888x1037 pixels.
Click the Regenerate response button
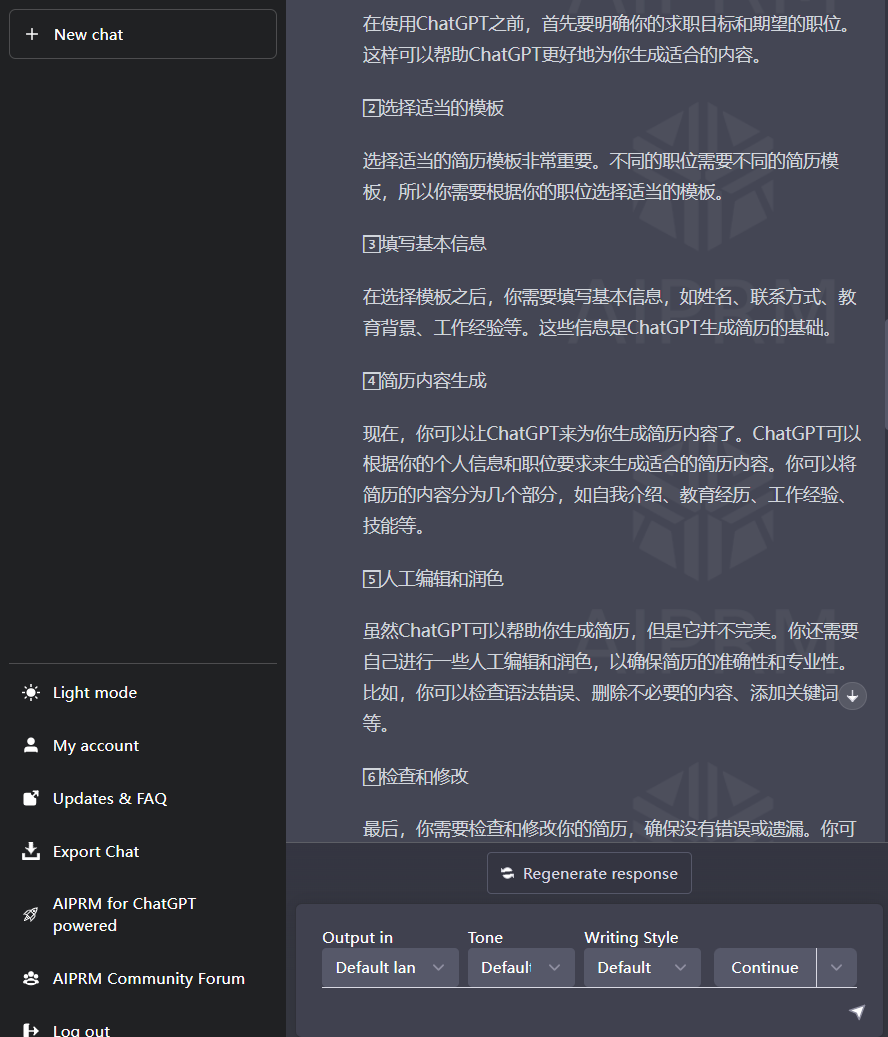(x=589, y=873)
